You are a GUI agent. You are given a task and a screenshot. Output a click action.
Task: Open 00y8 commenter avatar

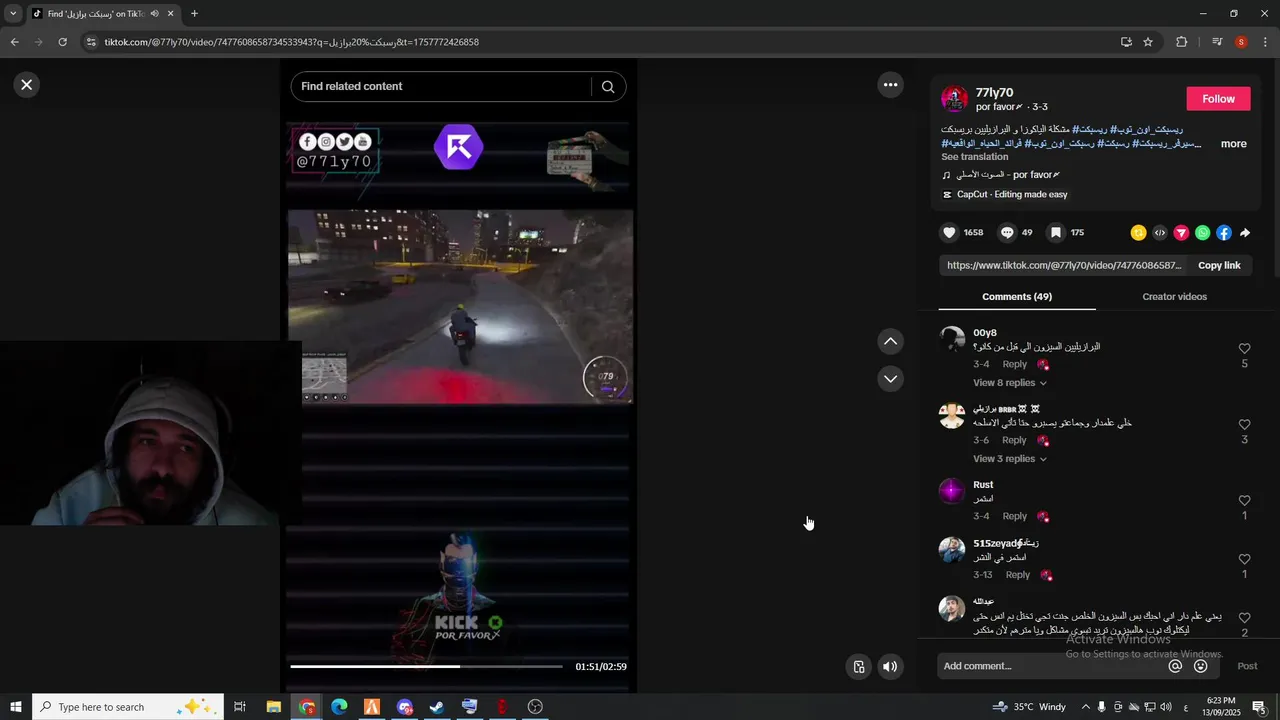[952, 339]
